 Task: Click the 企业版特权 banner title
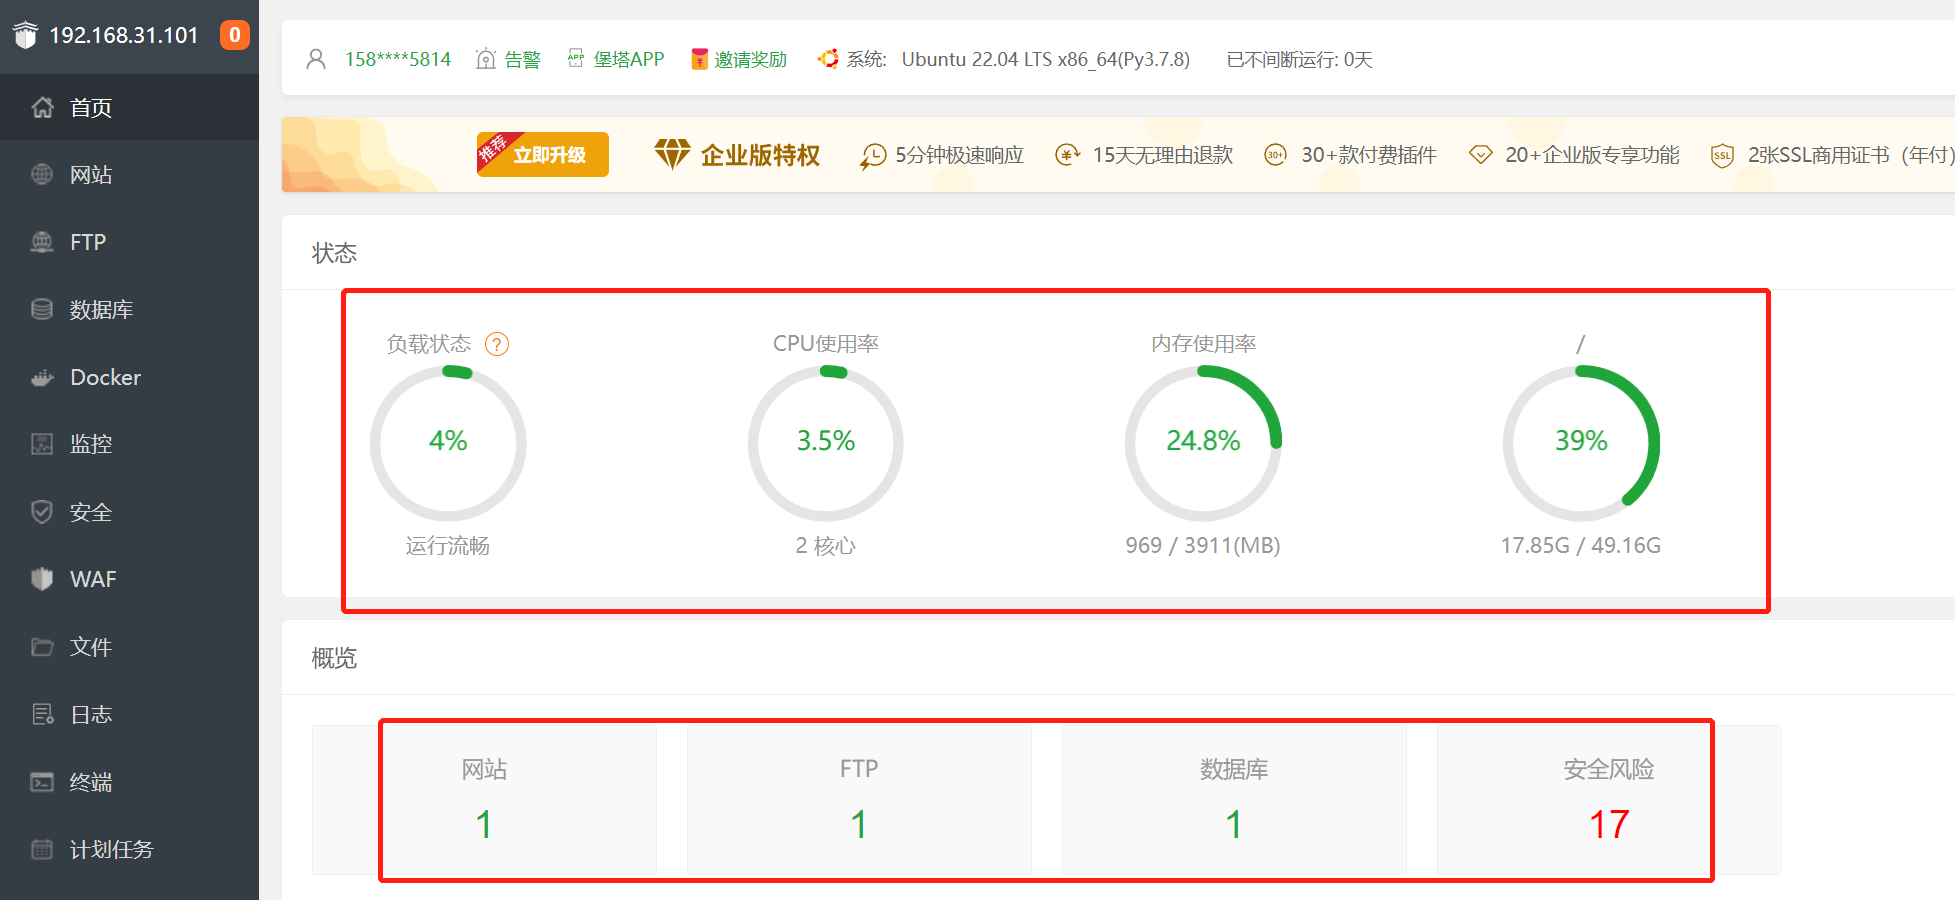(760, 155)
